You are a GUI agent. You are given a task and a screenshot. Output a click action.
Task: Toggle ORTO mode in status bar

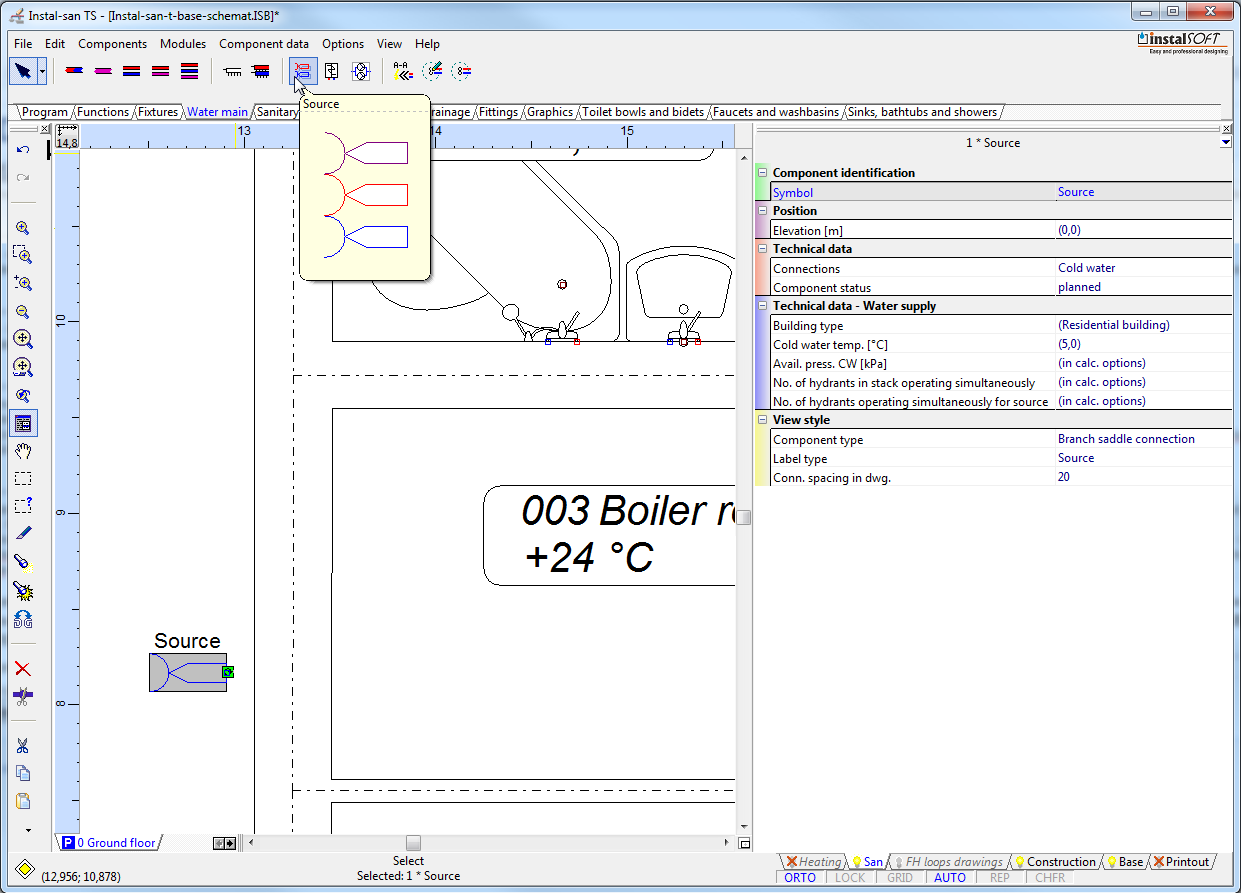pyautogui.click(x=800, y=878)
